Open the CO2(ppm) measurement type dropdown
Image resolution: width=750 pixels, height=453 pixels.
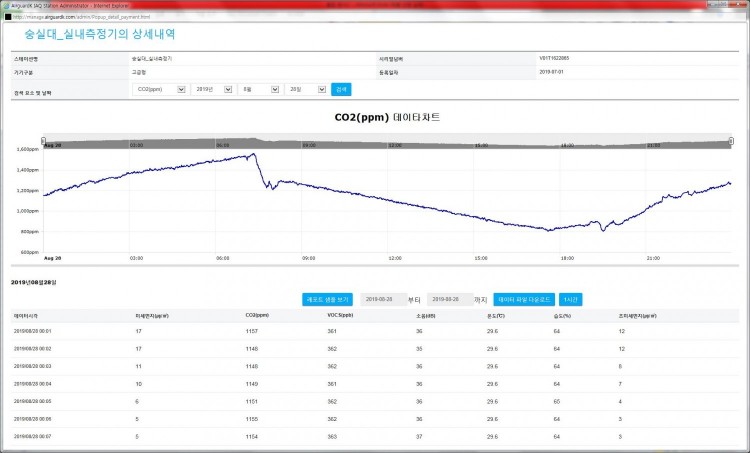click(x=160, y=89)
